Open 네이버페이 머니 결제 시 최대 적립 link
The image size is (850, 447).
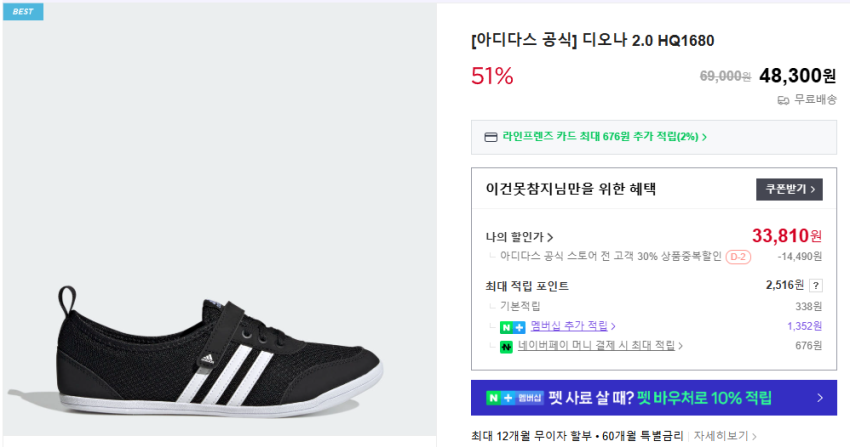coord(600,346)
